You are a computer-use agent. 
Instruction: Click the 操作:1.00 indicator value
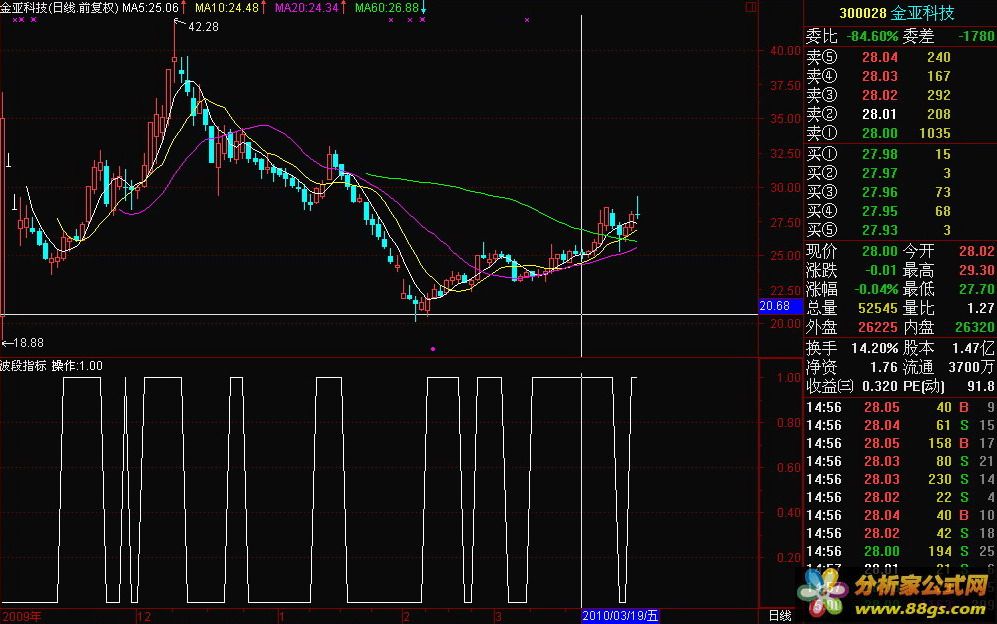click(77, 366)
